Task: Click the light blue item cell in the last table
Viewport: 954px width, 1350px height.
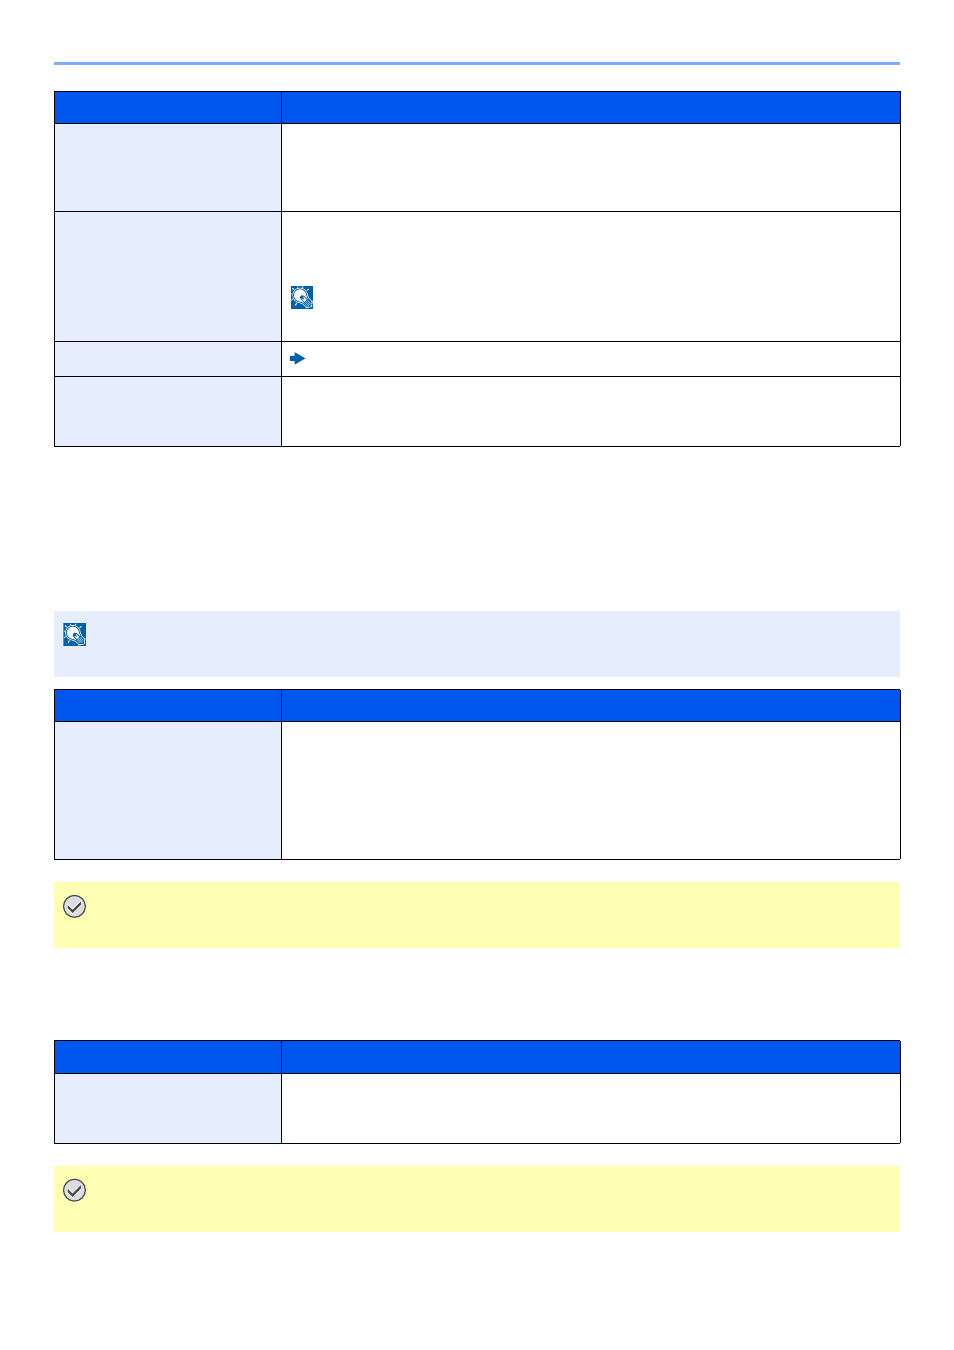Action: [x=168, y=1108]
